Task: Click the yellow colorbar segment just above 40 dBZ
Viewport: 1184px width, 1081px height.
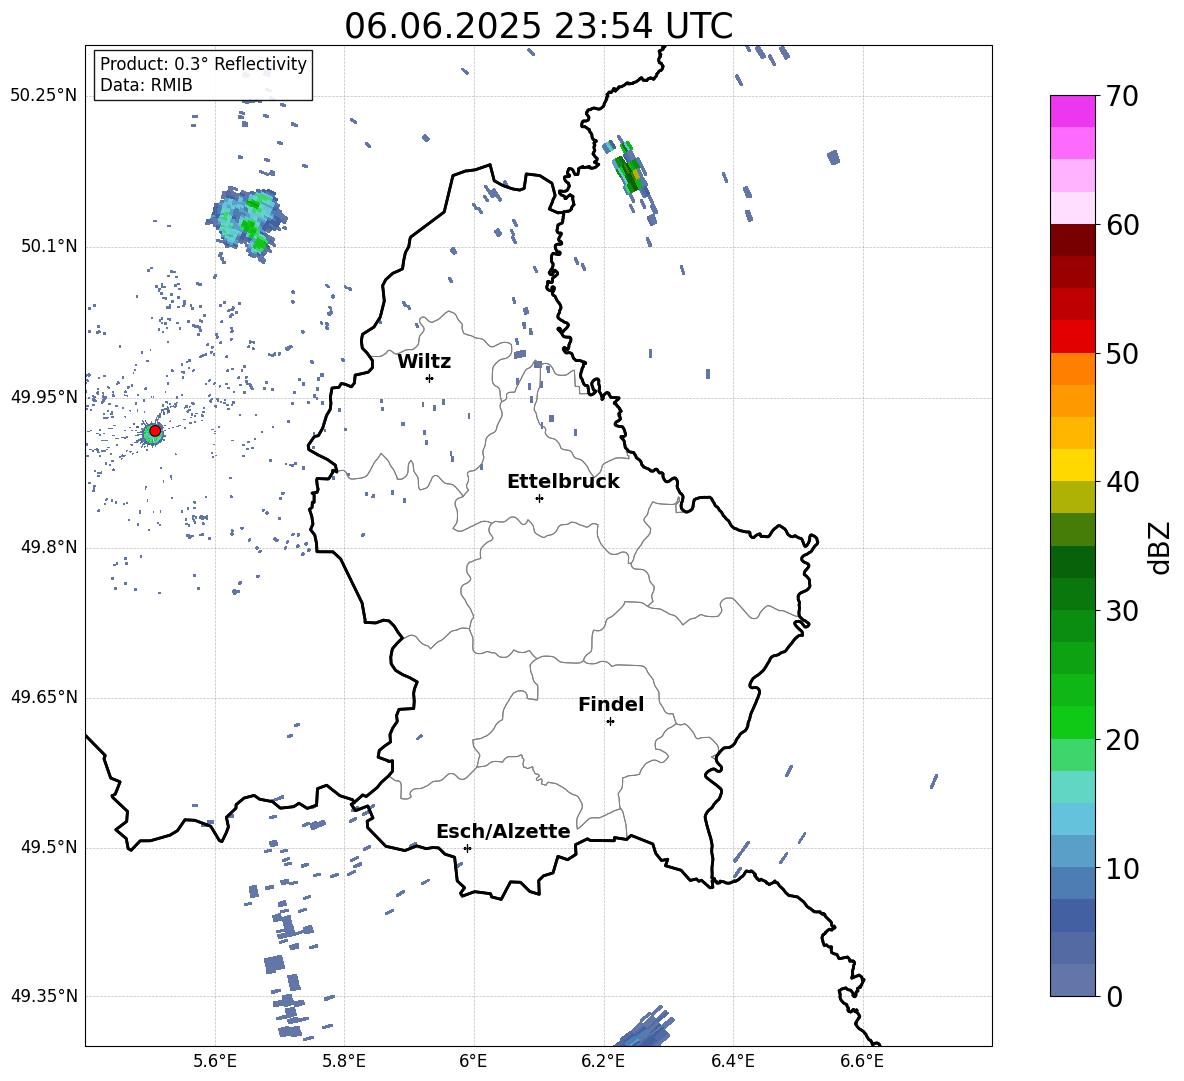Action: (x=1072, y=465)
